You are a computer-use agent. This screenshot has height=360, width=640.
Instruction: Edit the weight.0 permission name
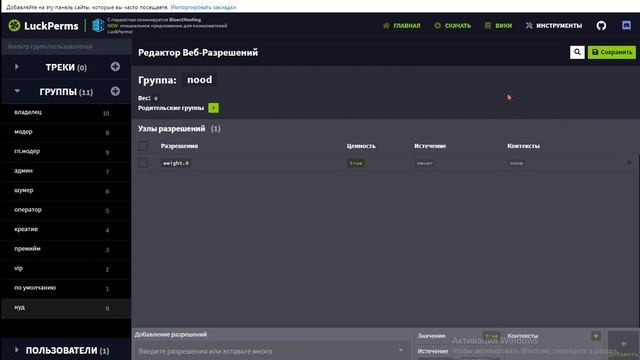176,163
